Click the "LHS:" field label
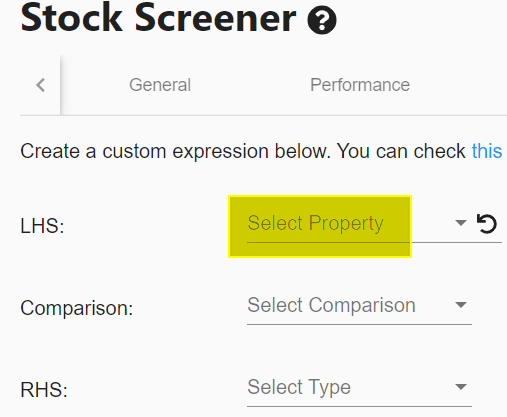507x417 pixels. pyautogui.click(x=42, y=226)
